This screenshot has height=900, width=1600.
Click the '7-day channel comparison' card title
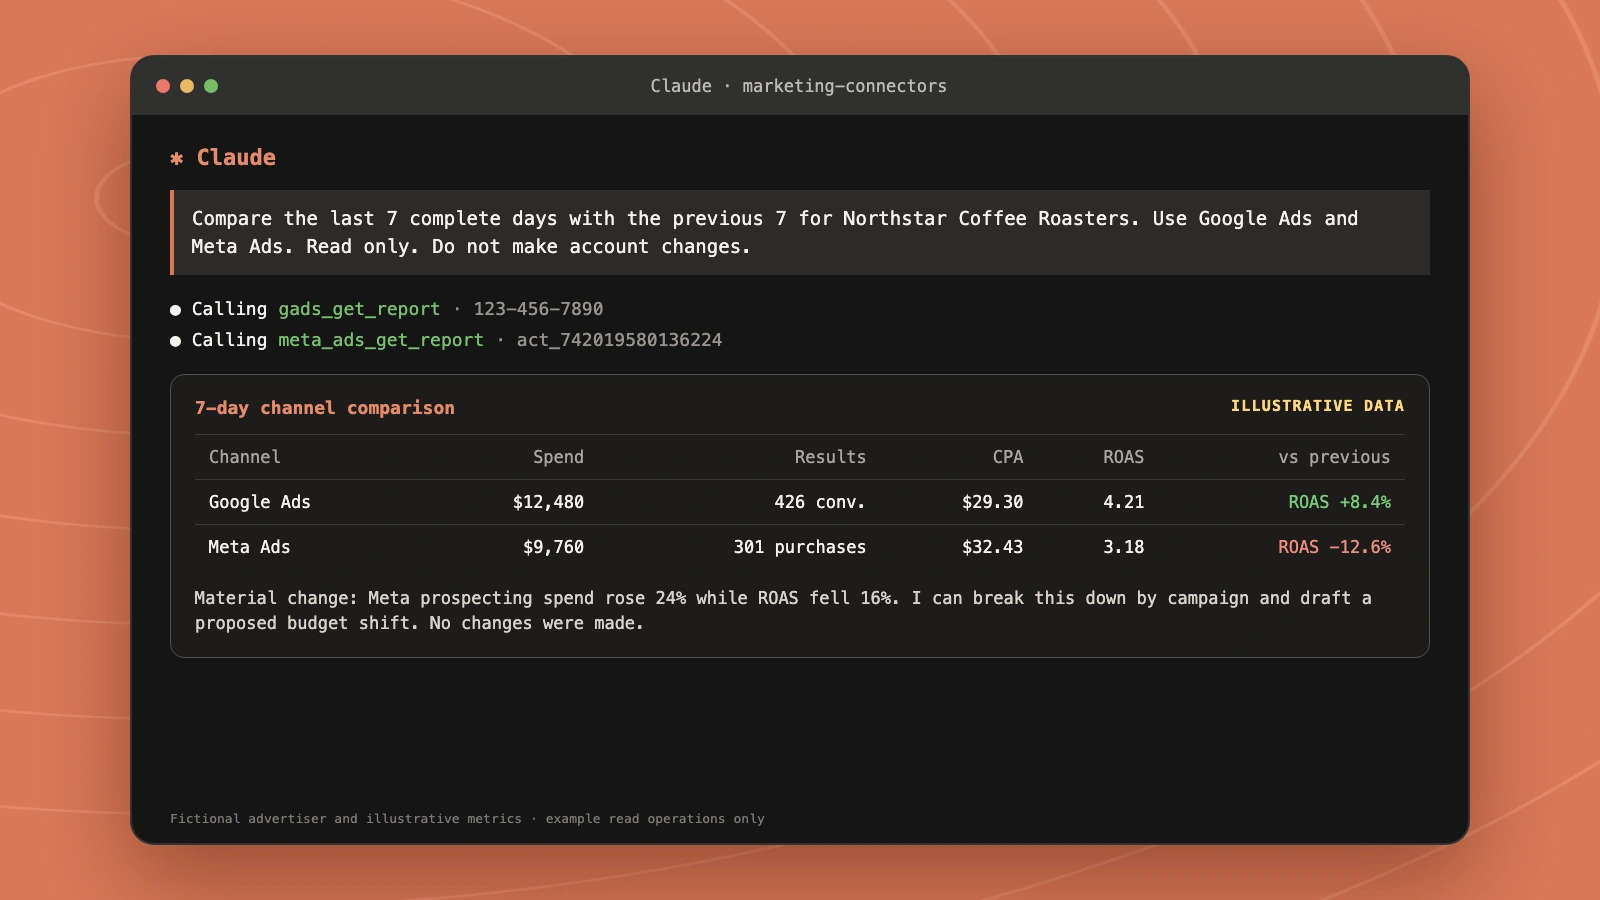point(325,408)
